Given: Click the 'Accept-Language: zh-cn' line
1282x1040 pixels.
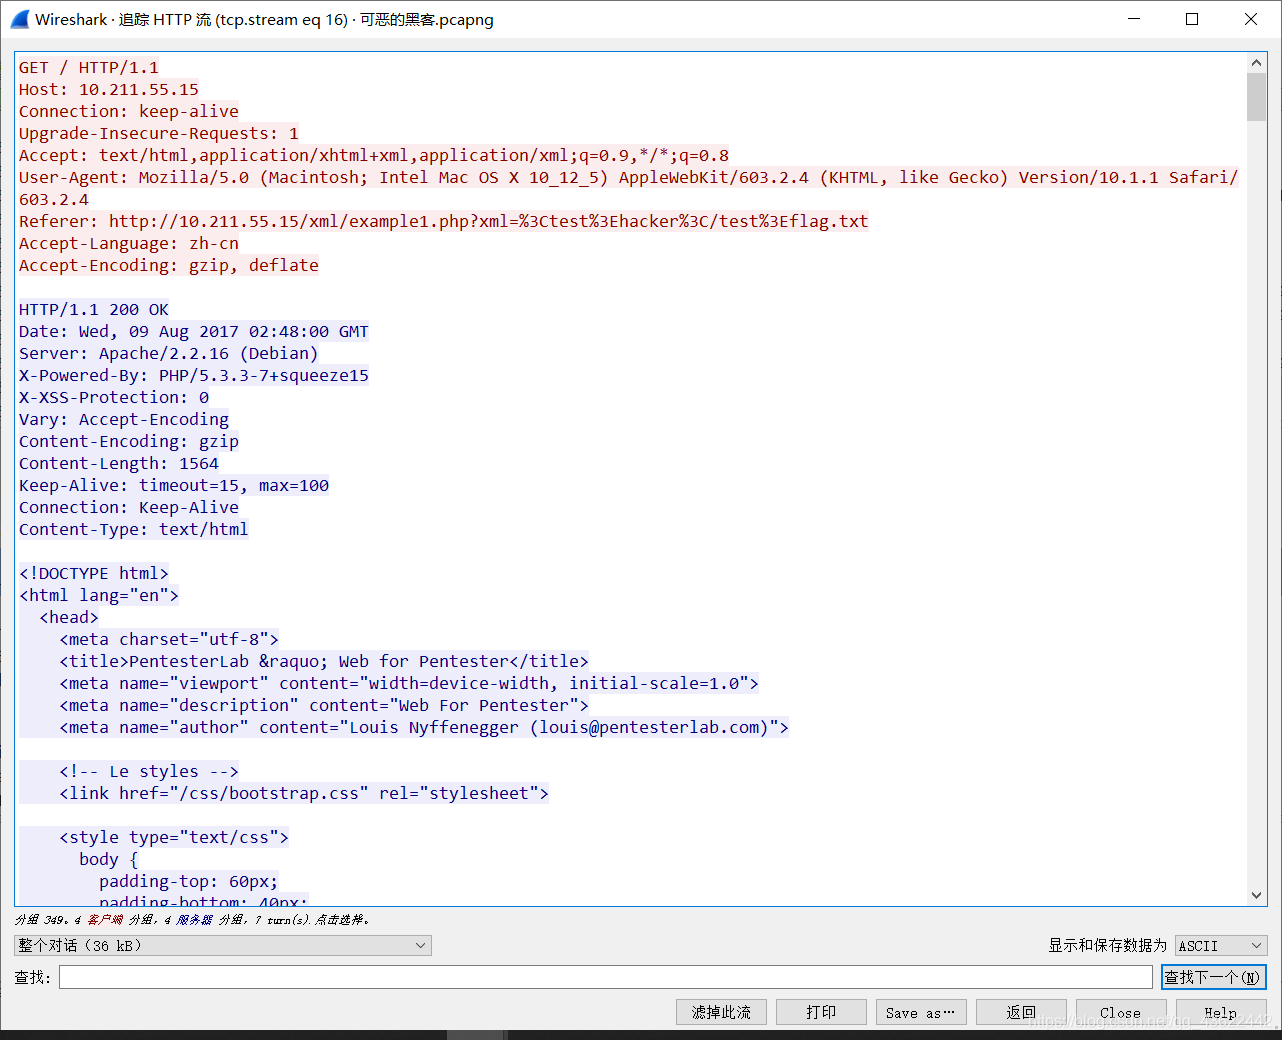Looking at the screenshot, I should click(129, 243).
